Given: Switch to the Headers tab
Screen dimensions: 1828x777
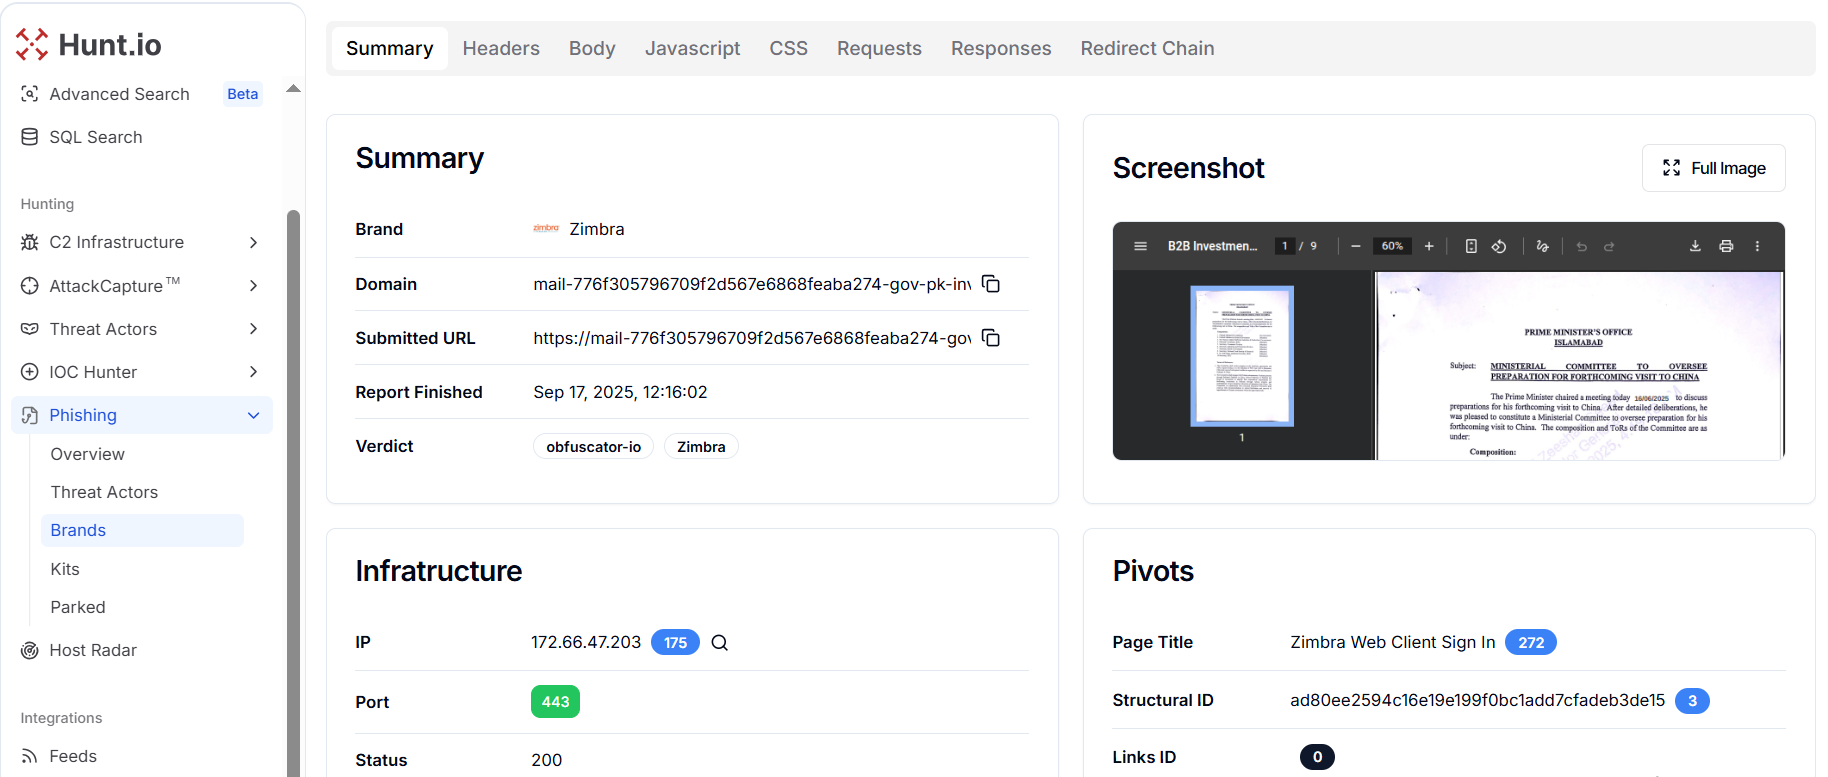Looking at the screenshot, I should (500, 48).
